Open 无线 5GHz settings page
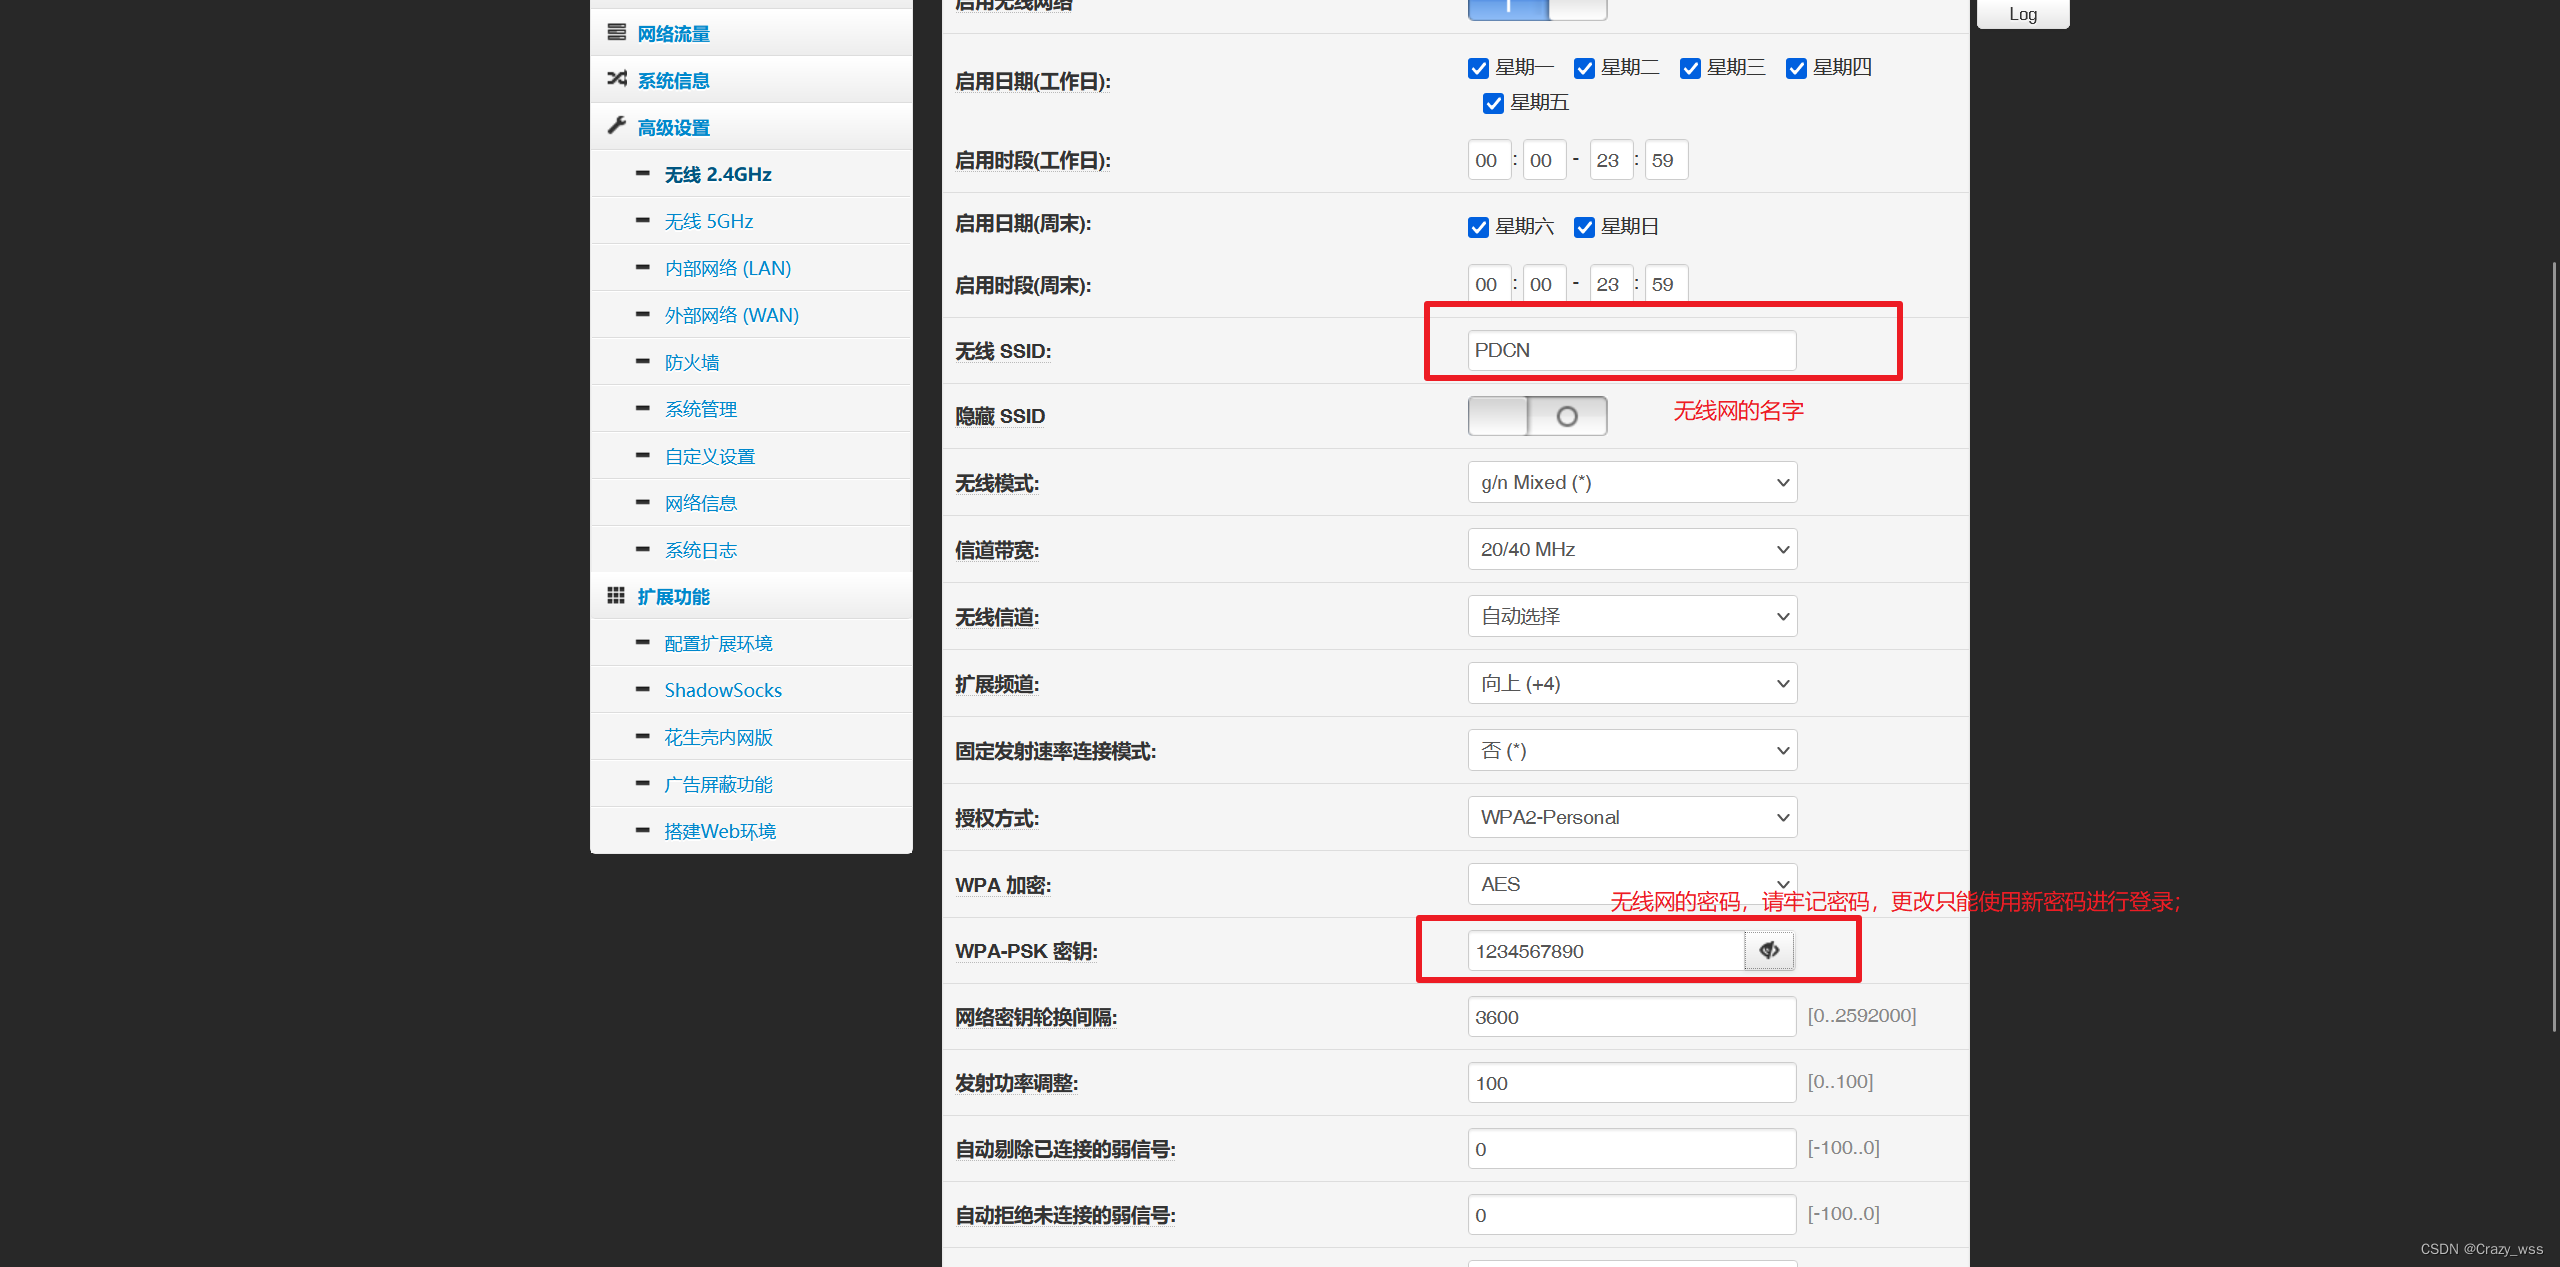The image size is (2560, 1267). coord(708,221)
